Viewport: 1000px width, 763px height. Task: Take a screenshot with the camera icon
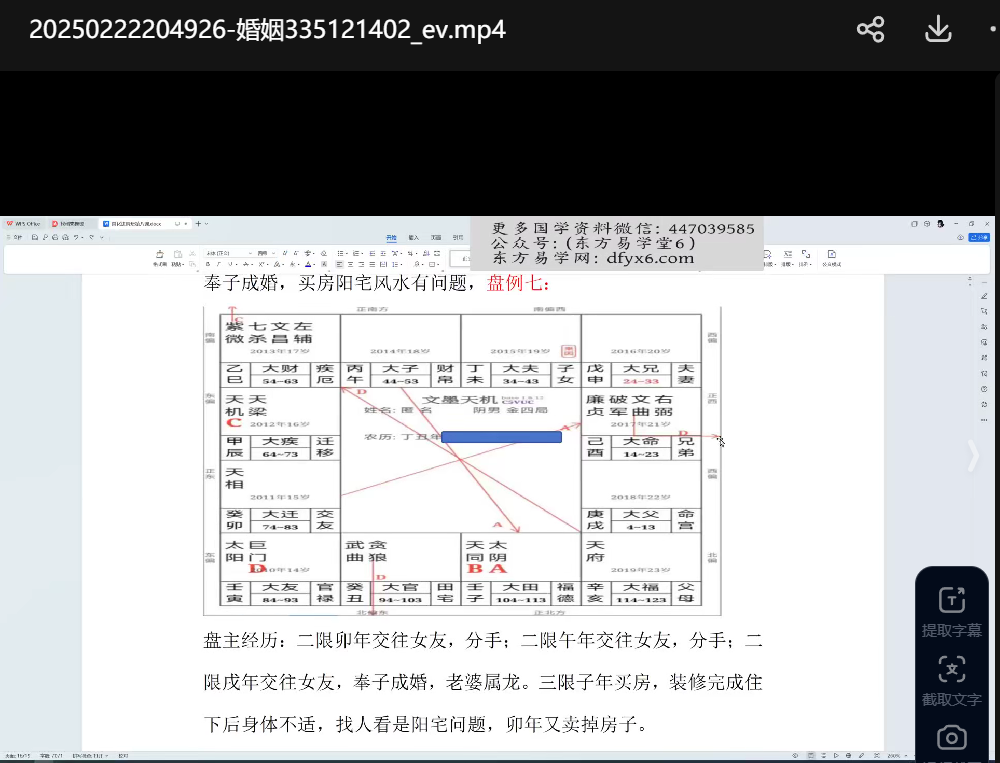point(951,739)
